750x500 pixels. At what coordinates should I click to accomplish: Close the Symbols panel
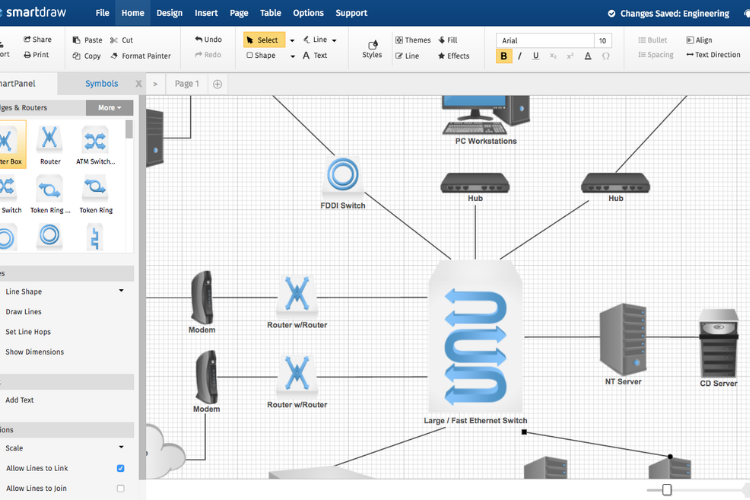click(x=138, y=84)
